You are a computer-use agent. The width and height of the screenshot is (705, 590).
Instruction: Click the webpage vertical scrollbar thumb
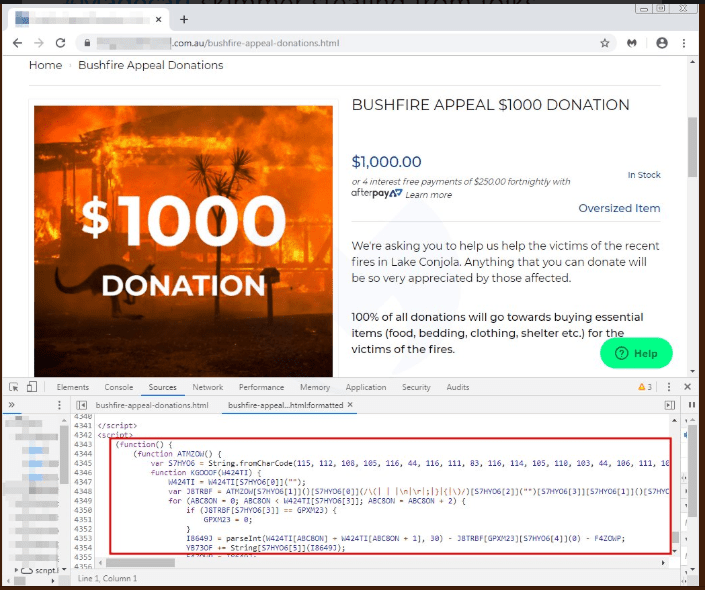692,147
